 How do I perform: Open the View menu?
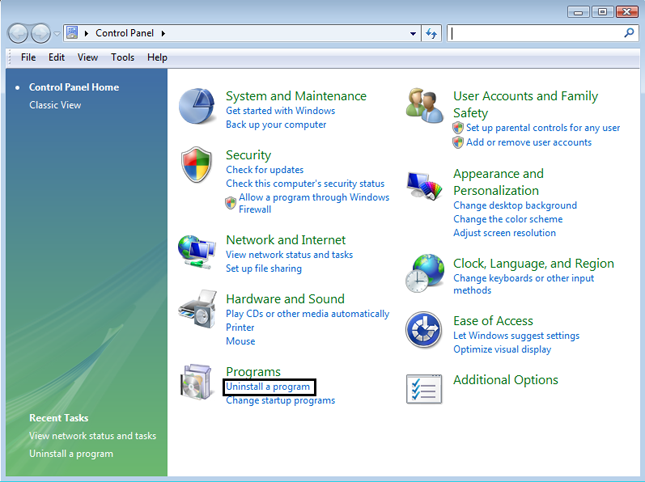pos(87,58)
